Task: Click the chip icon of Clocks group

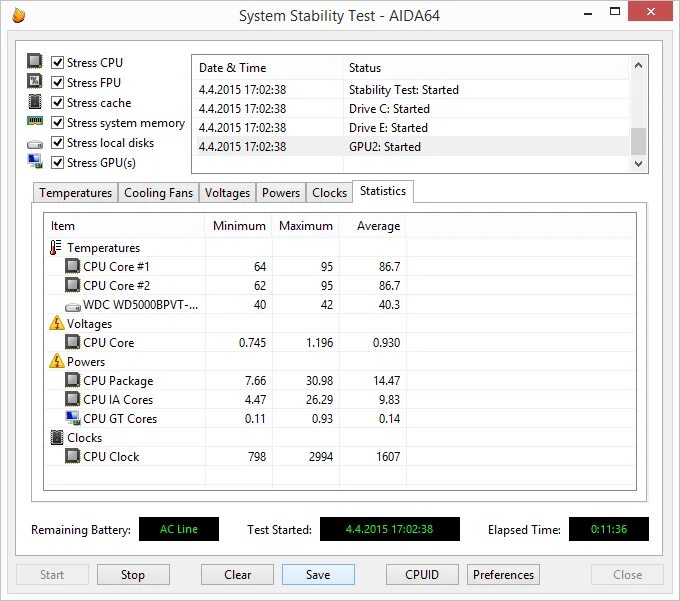Action: [x=57, y=437]
